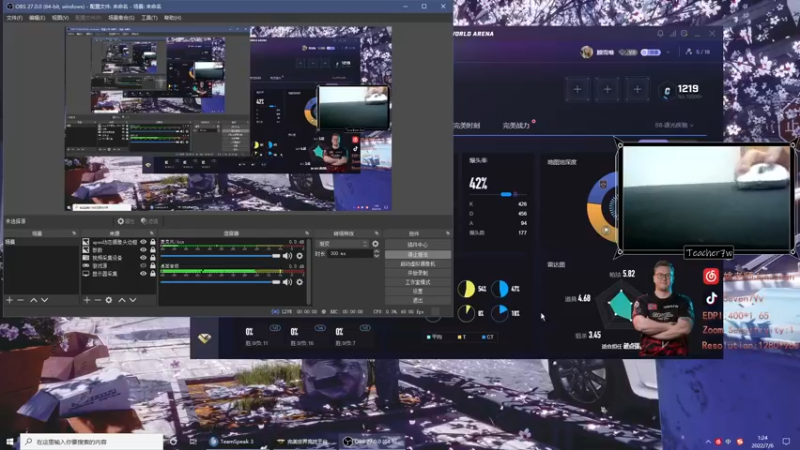
Task: Open the 渐变 scene transition dropdown
Action: click(x=342, y=244)
